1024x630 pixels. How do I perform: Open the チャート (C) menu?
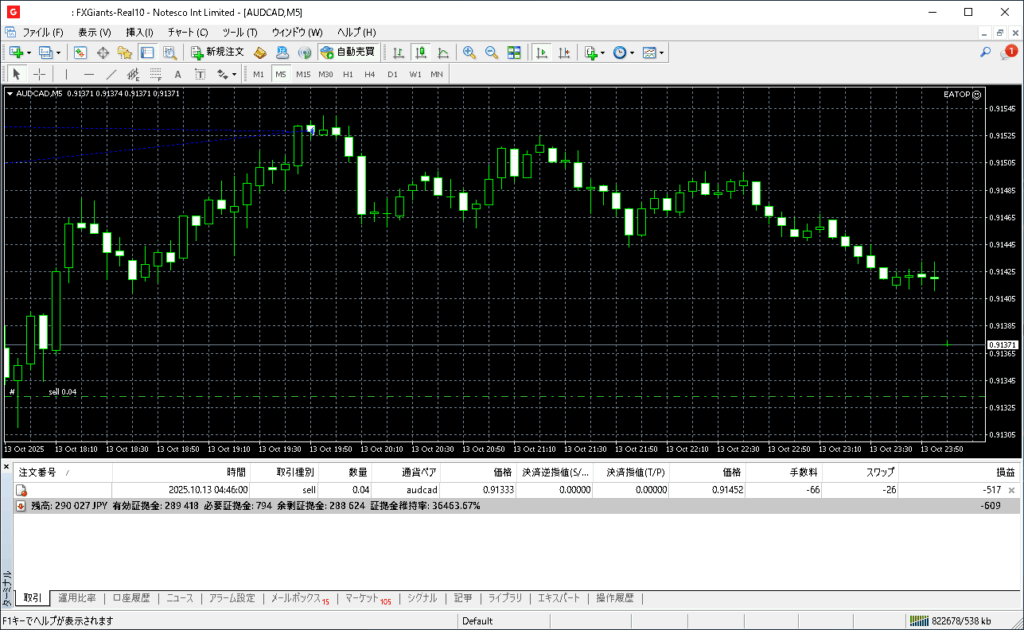187,32
